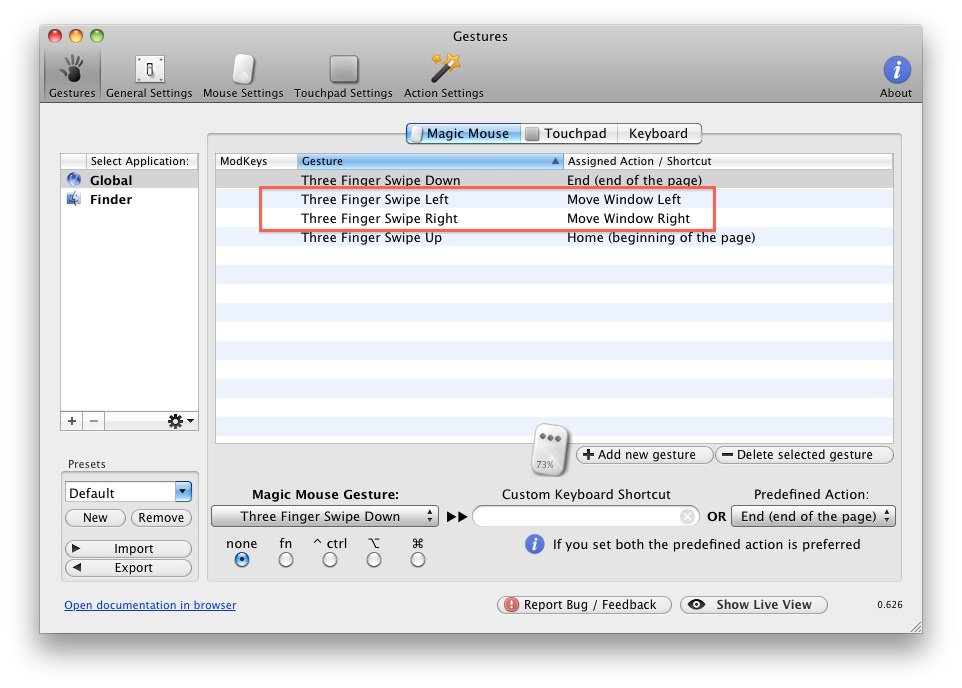Click the ModKeys column header
Screen dimensions: 962x688
(x=256, y=161)
